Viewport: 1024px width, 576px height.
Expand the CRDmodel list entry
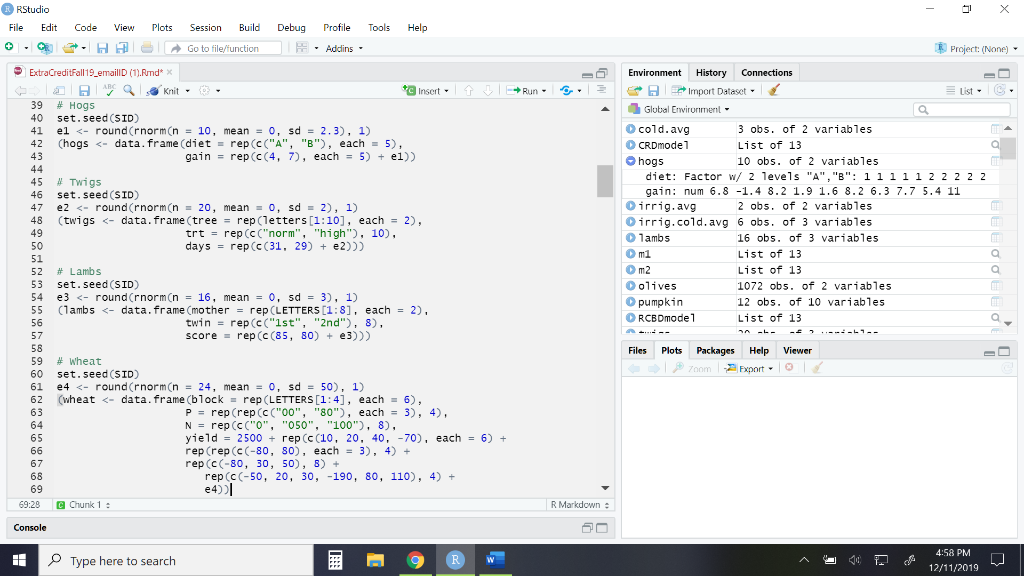(630, 145)
